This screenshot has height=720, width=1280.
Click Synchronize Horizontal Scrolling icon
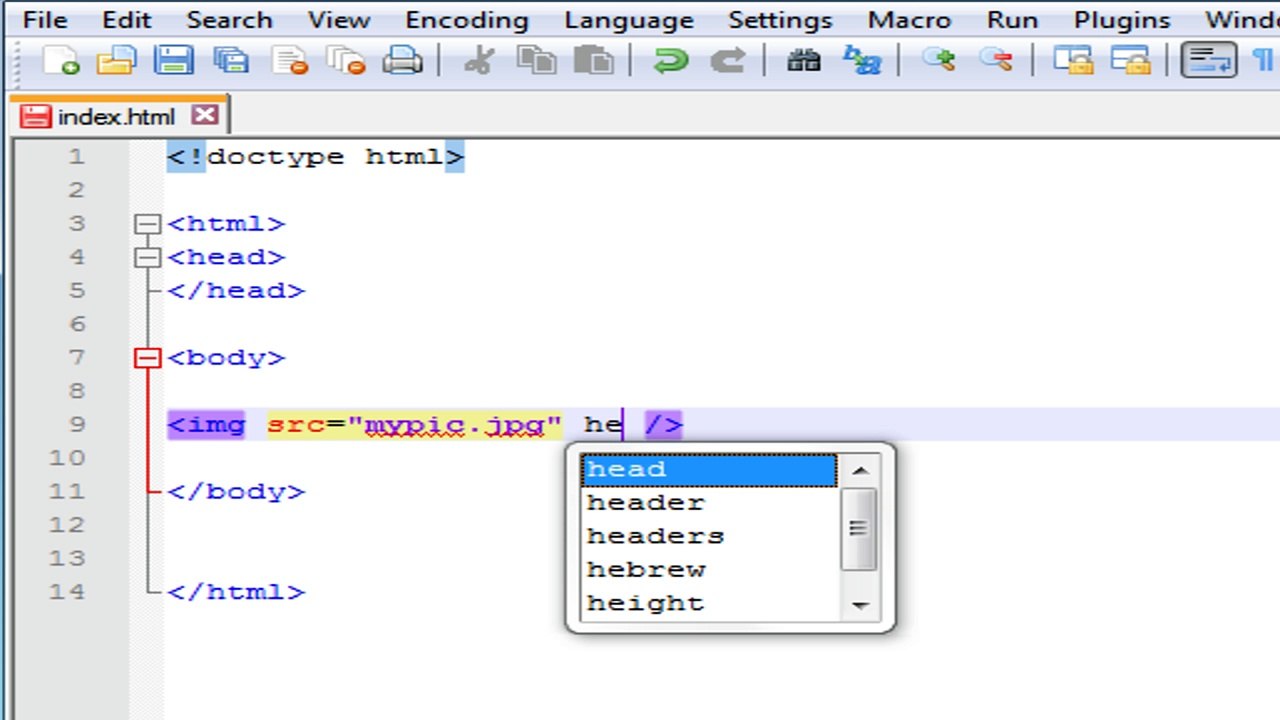pyautogui.click(x=1130, y=61)
